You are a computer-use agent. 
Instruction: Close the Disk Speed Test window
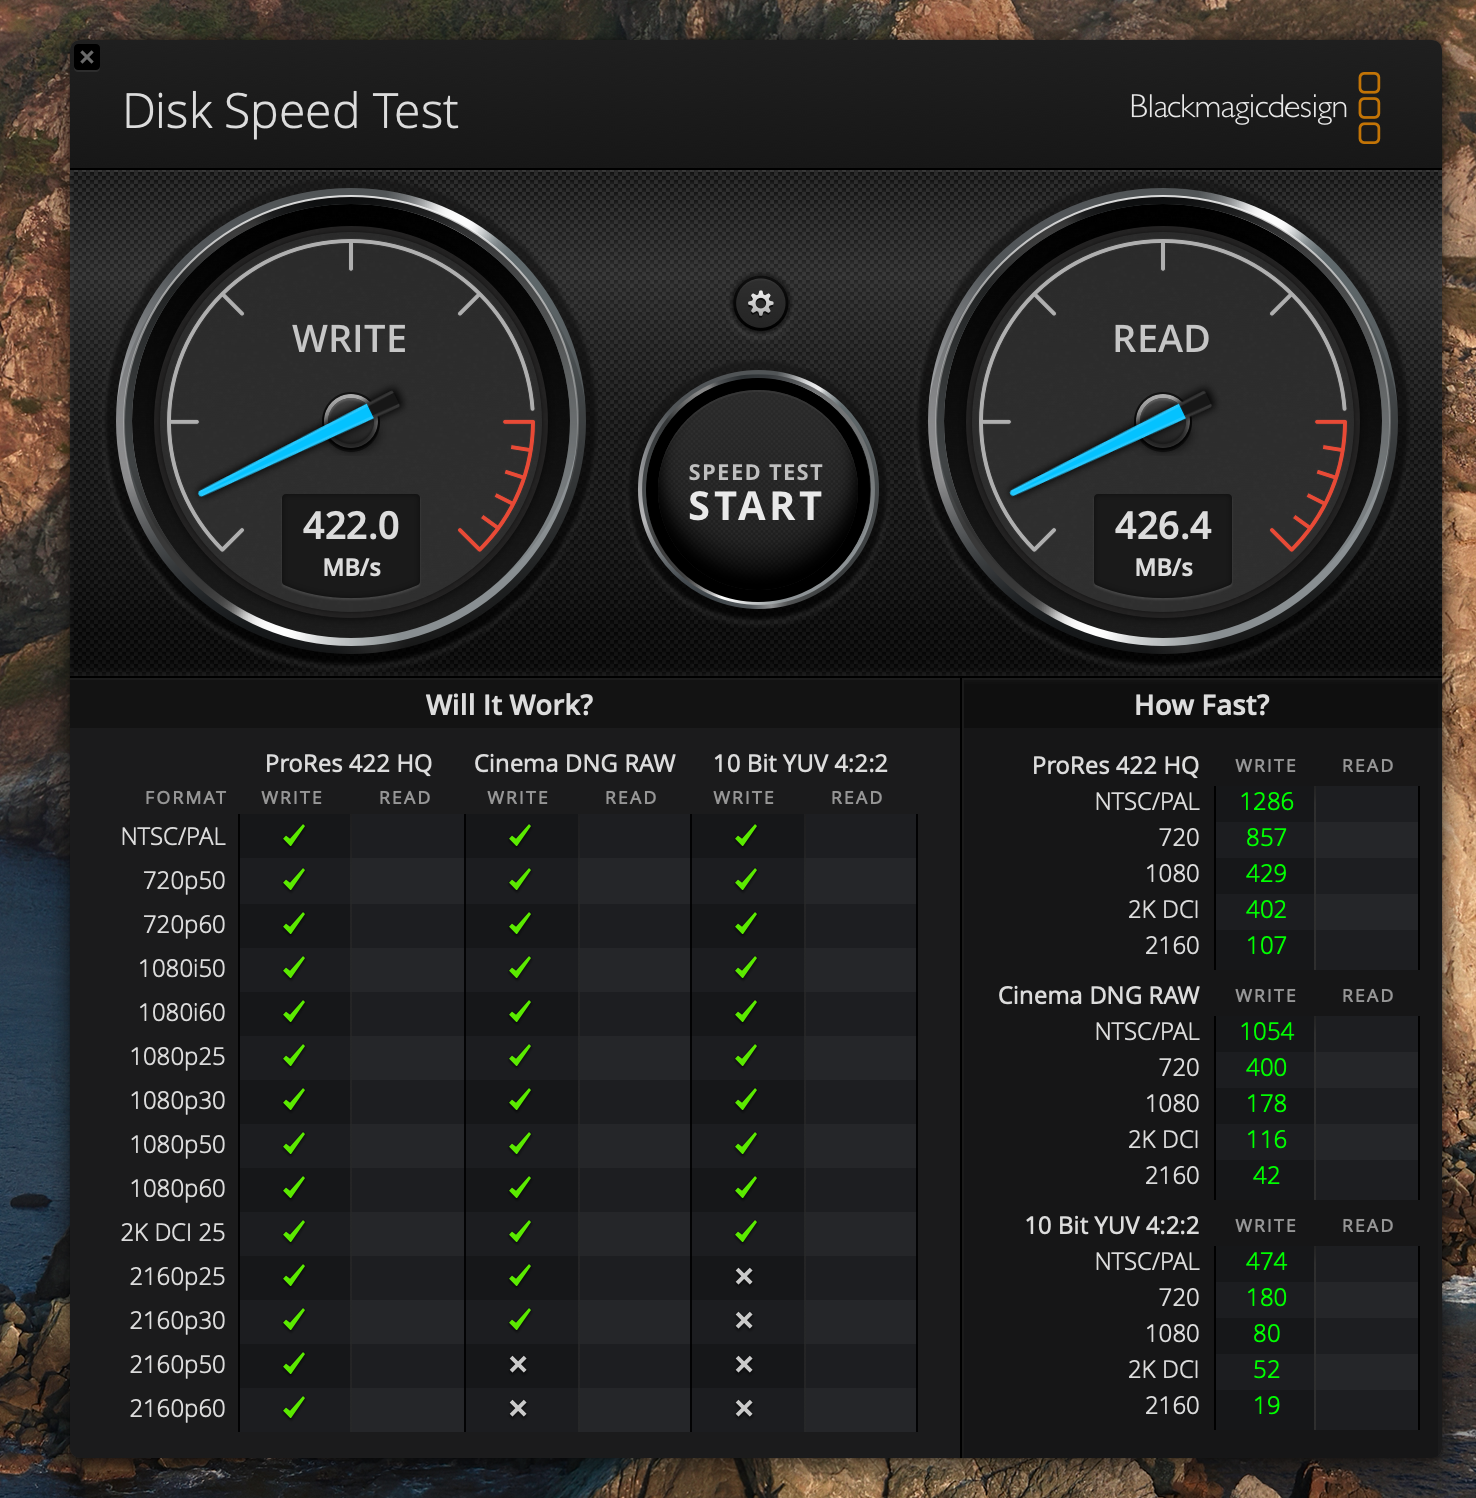pos(87,57)
